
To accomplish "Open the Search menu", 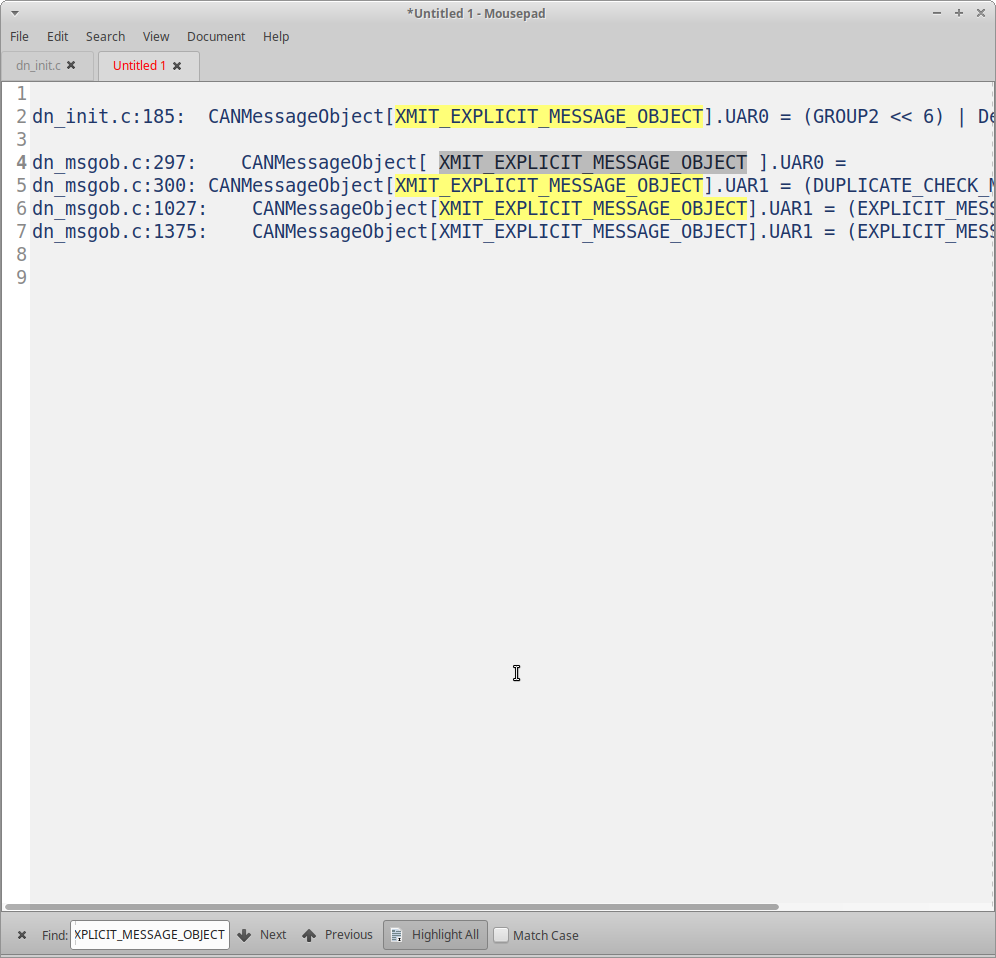I will click(105, 36).
